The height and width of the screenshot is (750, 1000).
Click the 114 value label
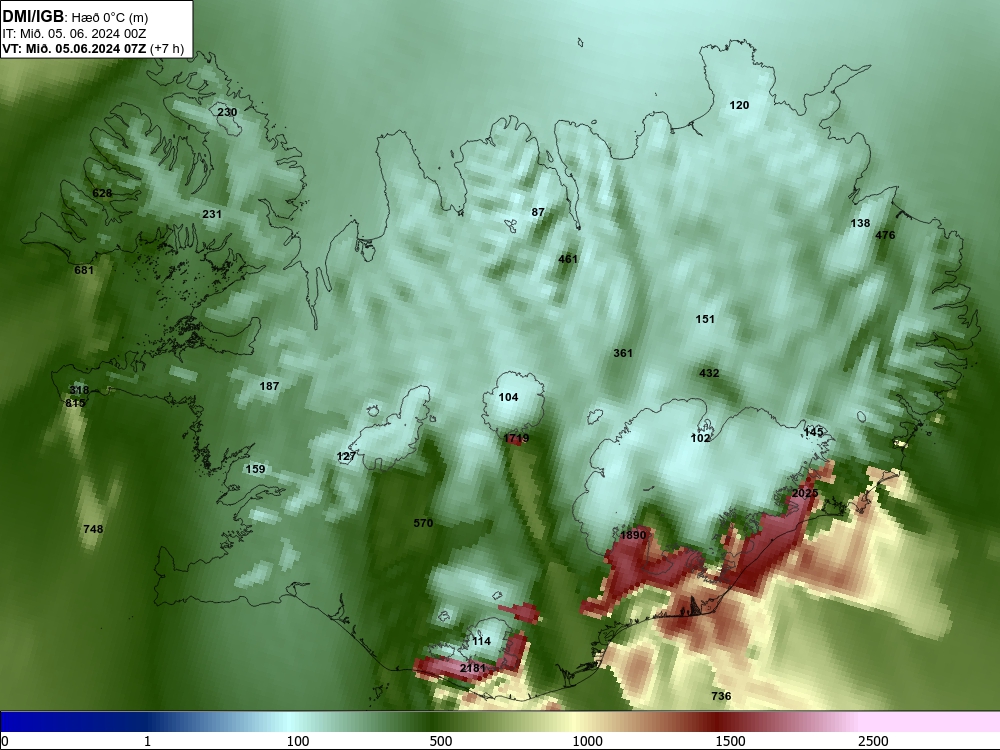(482, 641)
